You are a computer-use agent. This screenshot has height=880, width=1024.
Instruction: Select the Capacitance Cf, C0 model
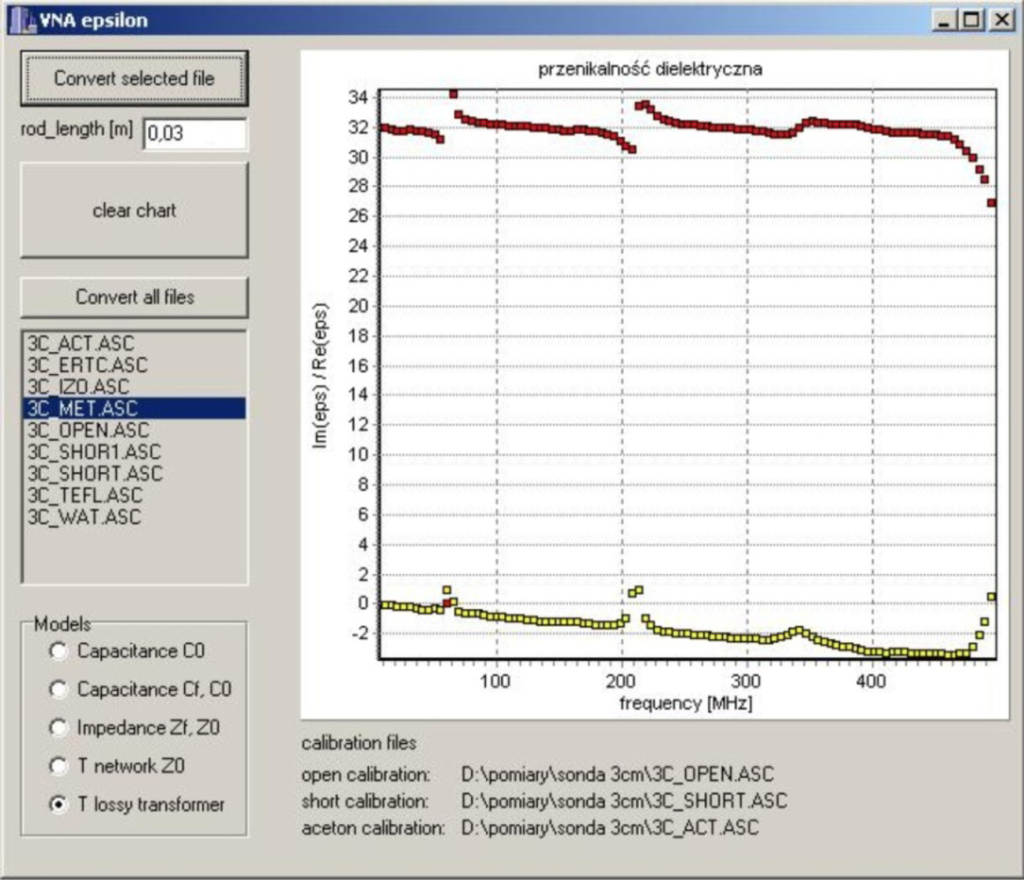pos(60,689)
